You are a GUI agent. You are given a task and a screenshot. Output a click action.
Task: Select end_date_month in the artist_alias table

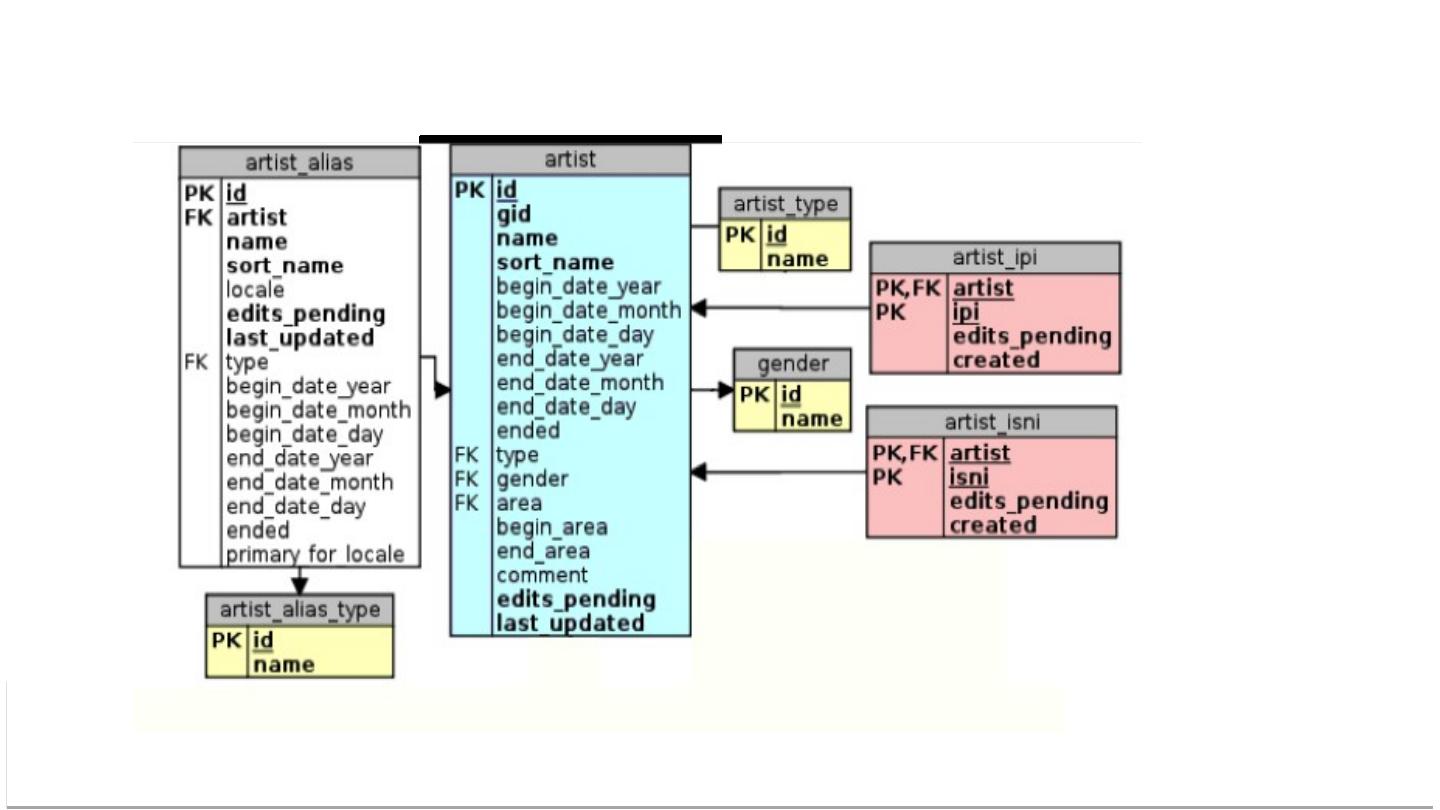[x=309, y=482]
